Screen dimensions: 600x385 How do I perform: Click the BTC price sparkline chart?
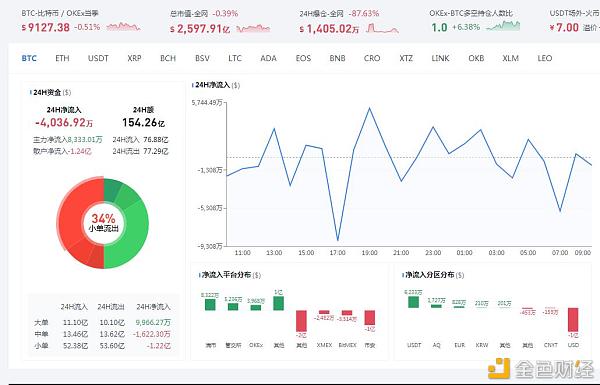click(x=123, y=27)
